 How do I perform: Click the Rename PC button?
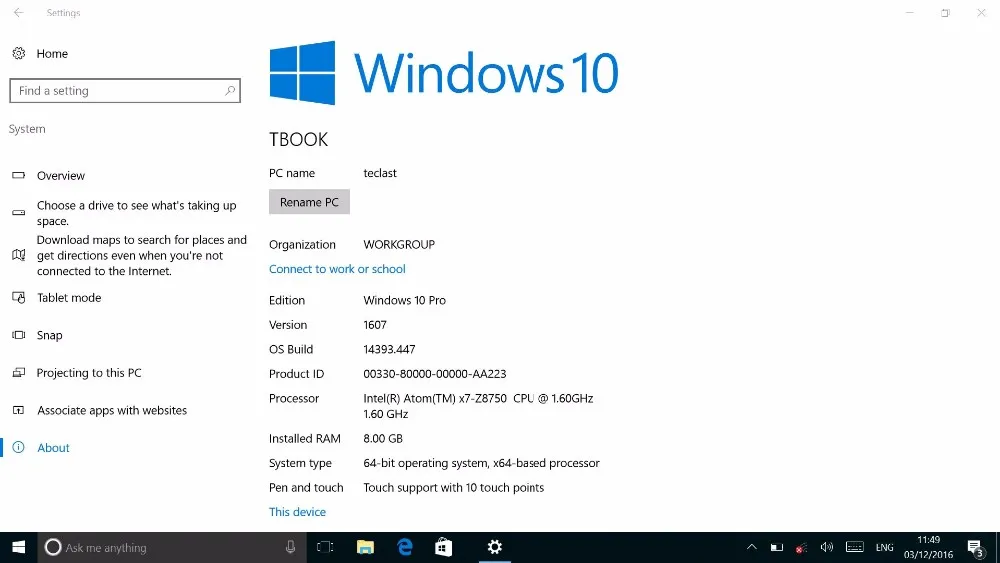[309, 202]
